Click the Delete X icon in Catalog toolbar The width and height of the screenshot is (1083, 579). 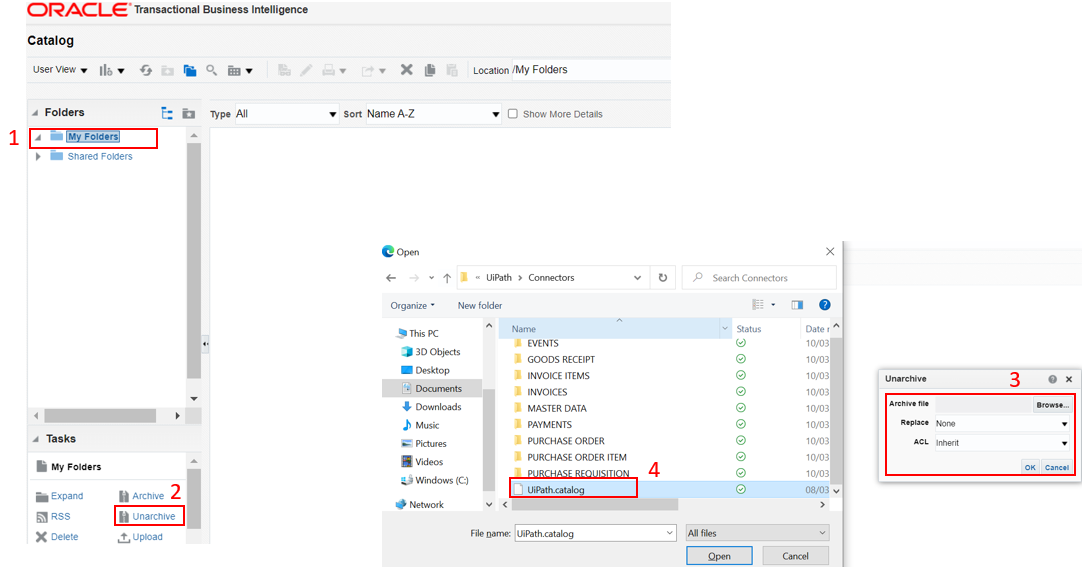click(x=406, y=70)
